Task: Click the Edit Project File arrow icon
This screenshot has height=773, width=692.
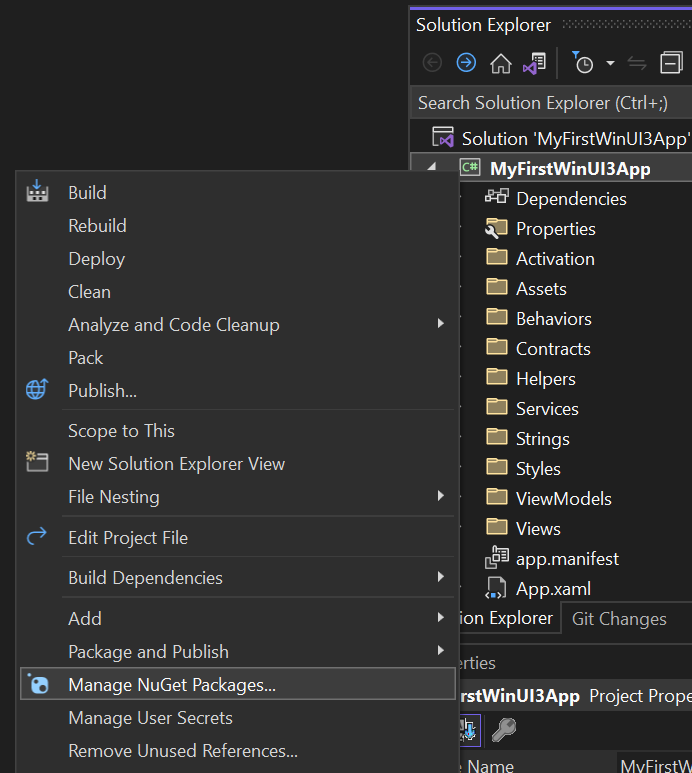Action: pos(36,536)
